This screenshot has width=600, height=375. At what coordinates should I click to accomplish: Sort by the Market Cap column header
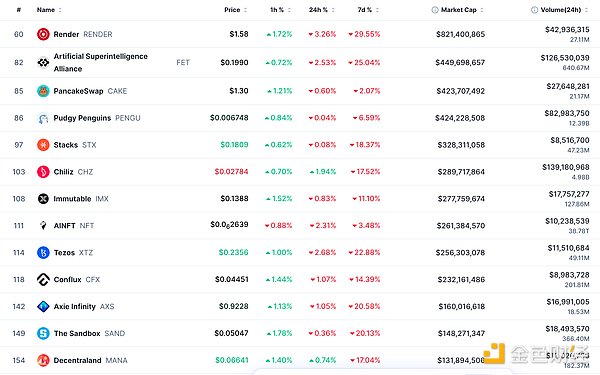pyautogui.click(x=462, y=10)
